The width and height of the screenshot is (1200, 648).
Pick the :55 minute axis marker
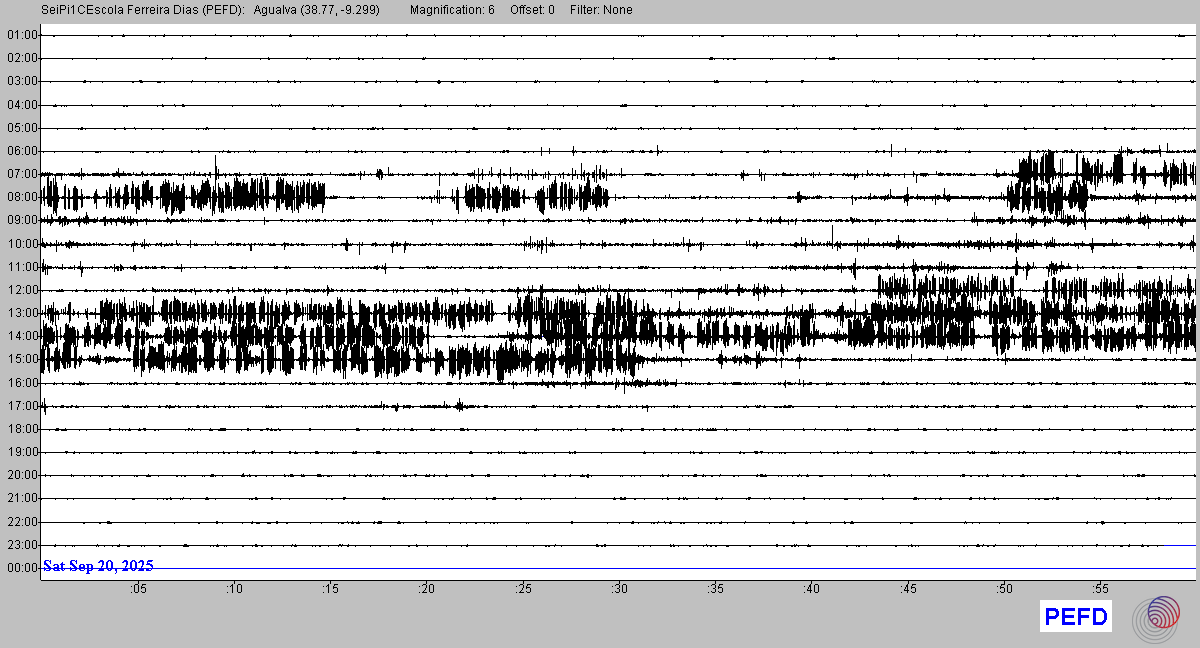click(x=1100, y=589)
